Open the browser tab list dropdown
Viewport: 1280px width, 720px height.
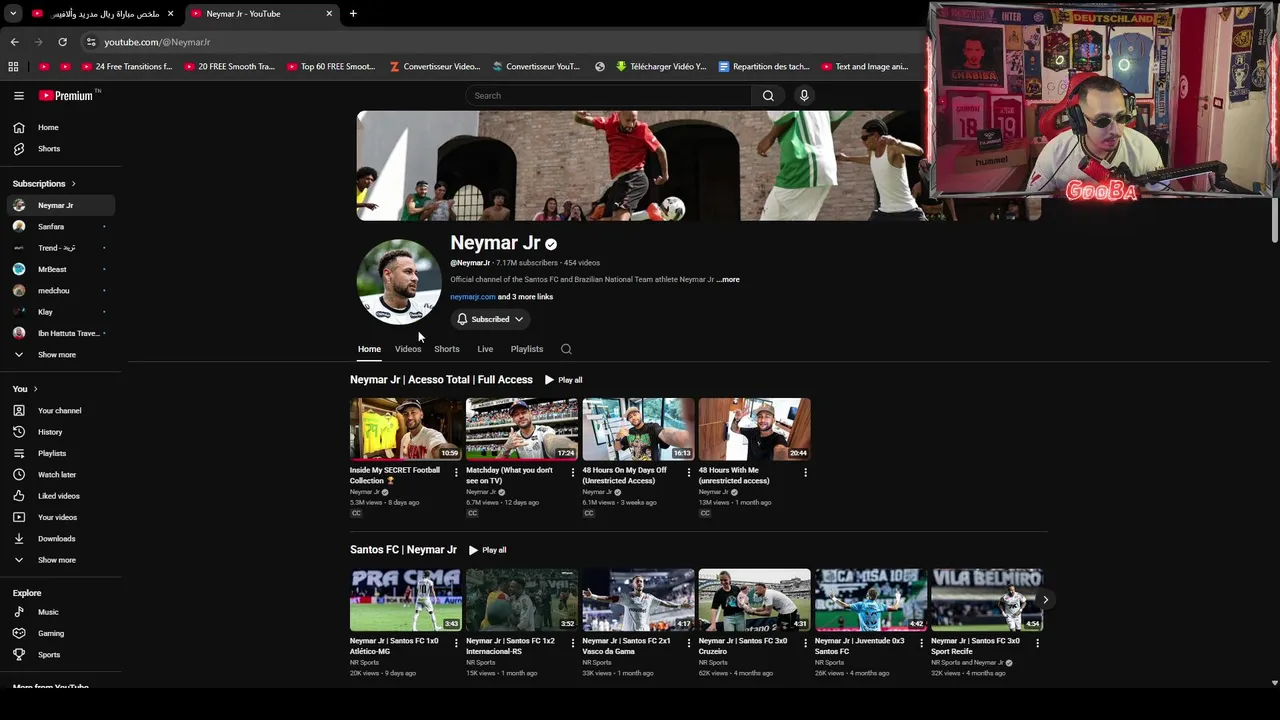(13, 14)
